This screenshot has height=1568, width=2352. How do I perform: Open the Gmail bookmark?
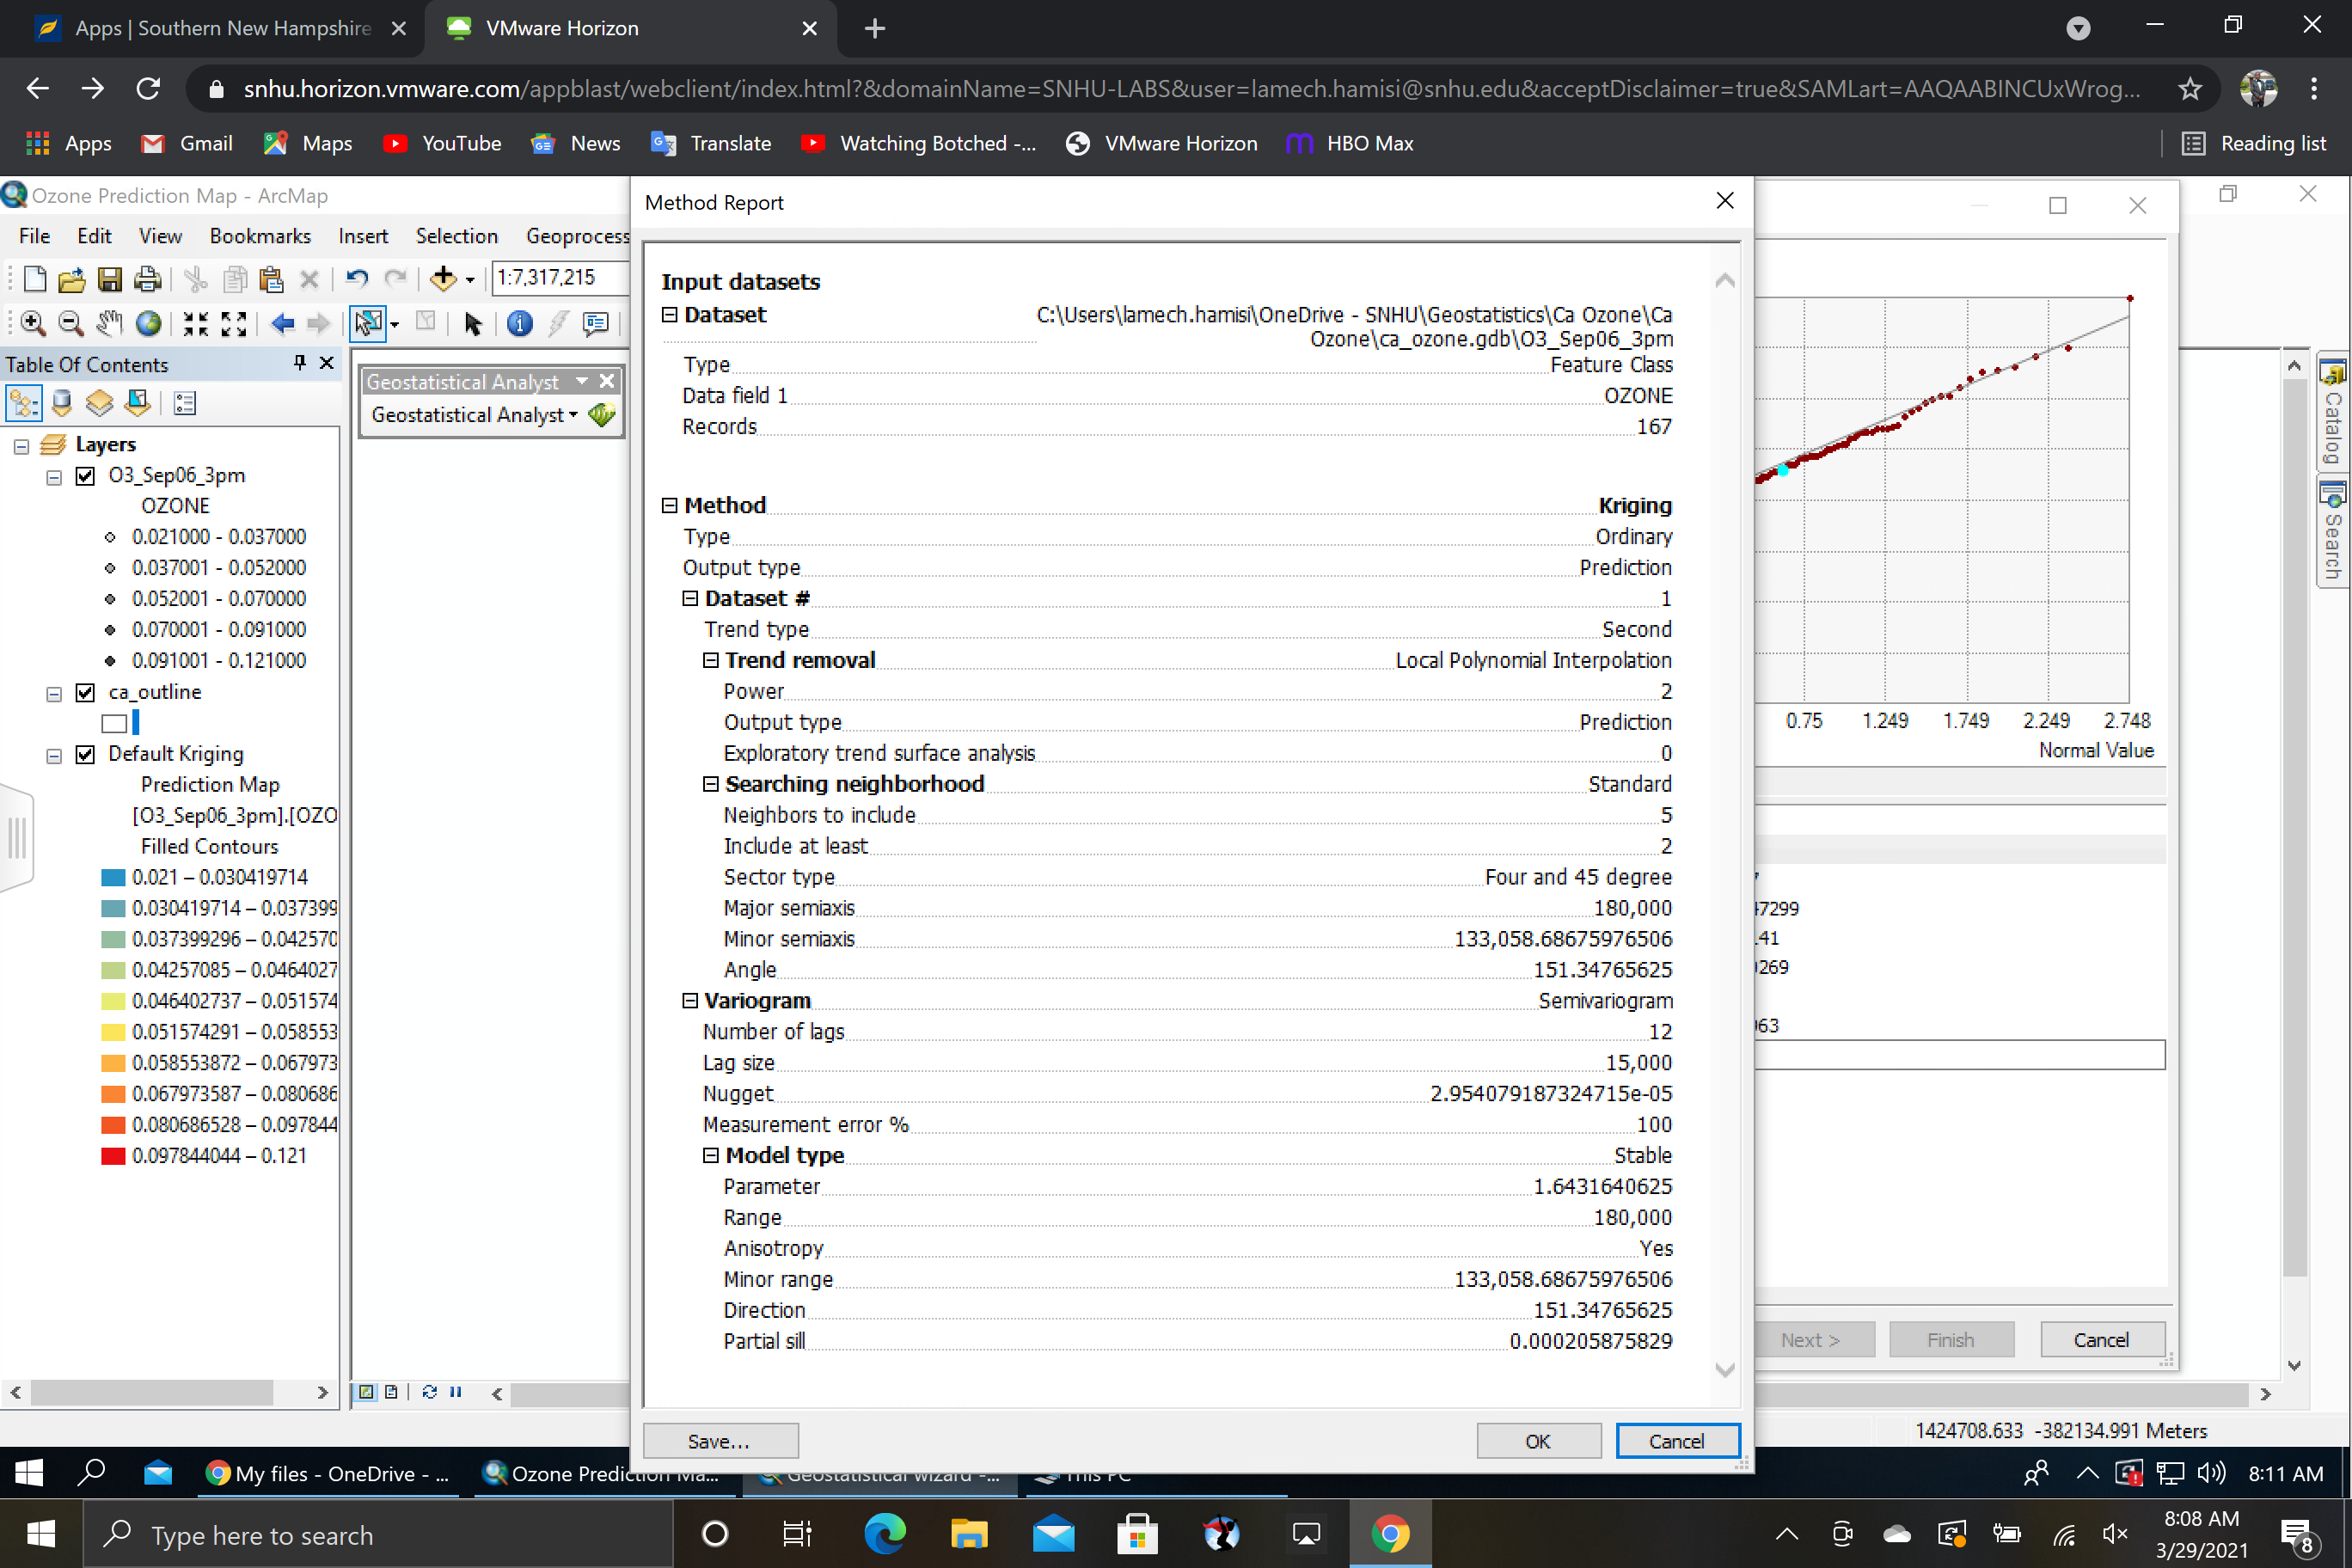point(187,143)
